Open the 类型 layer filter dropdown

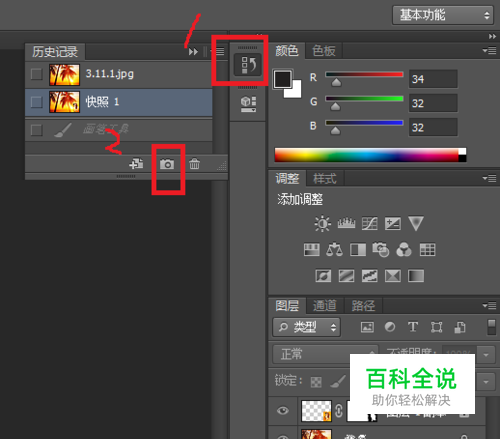[x=307, y=327]
